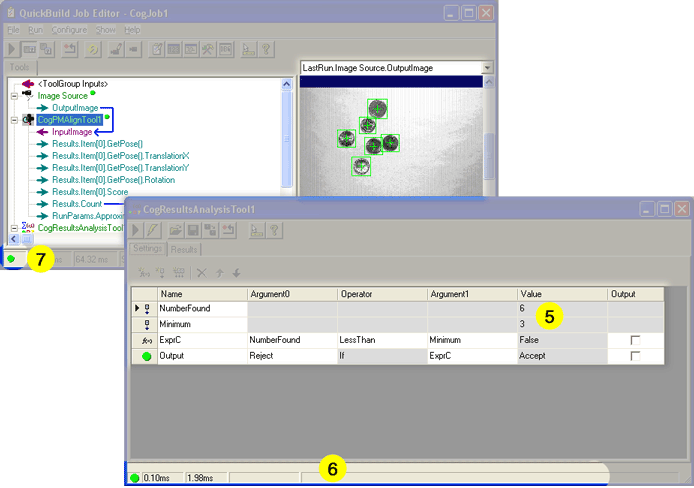Tick Output checkbox in the Output row

click(x=635, y=356)
